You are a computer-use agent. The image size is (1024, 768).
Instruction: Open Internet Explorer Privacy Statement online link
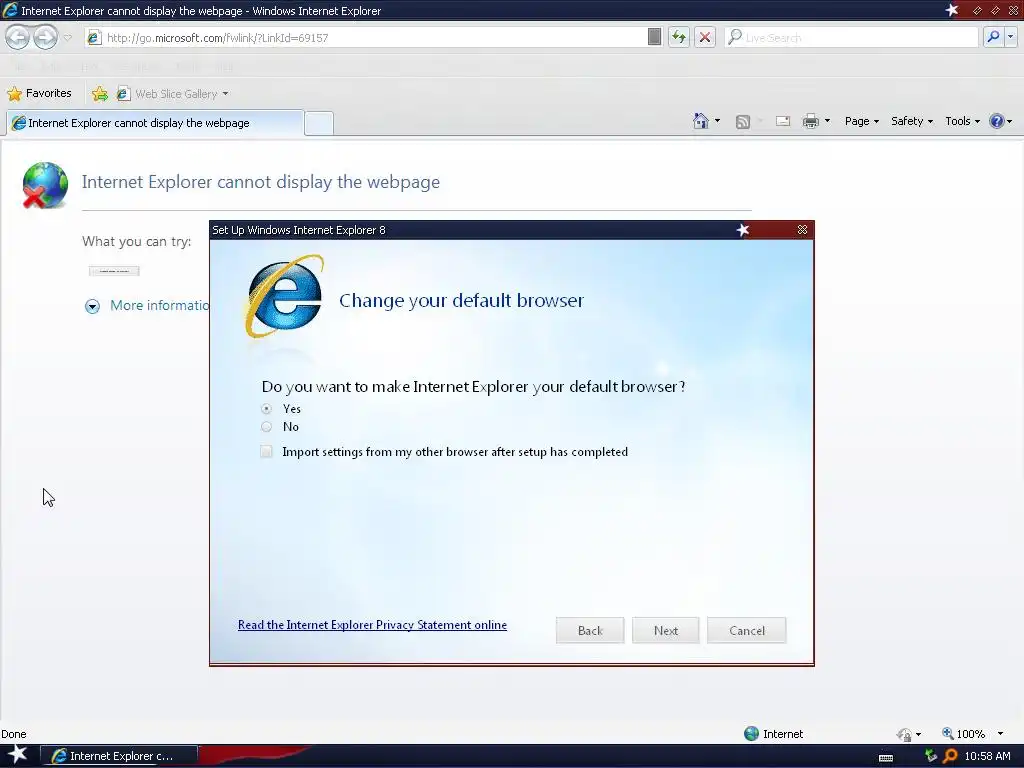(372, 625)
